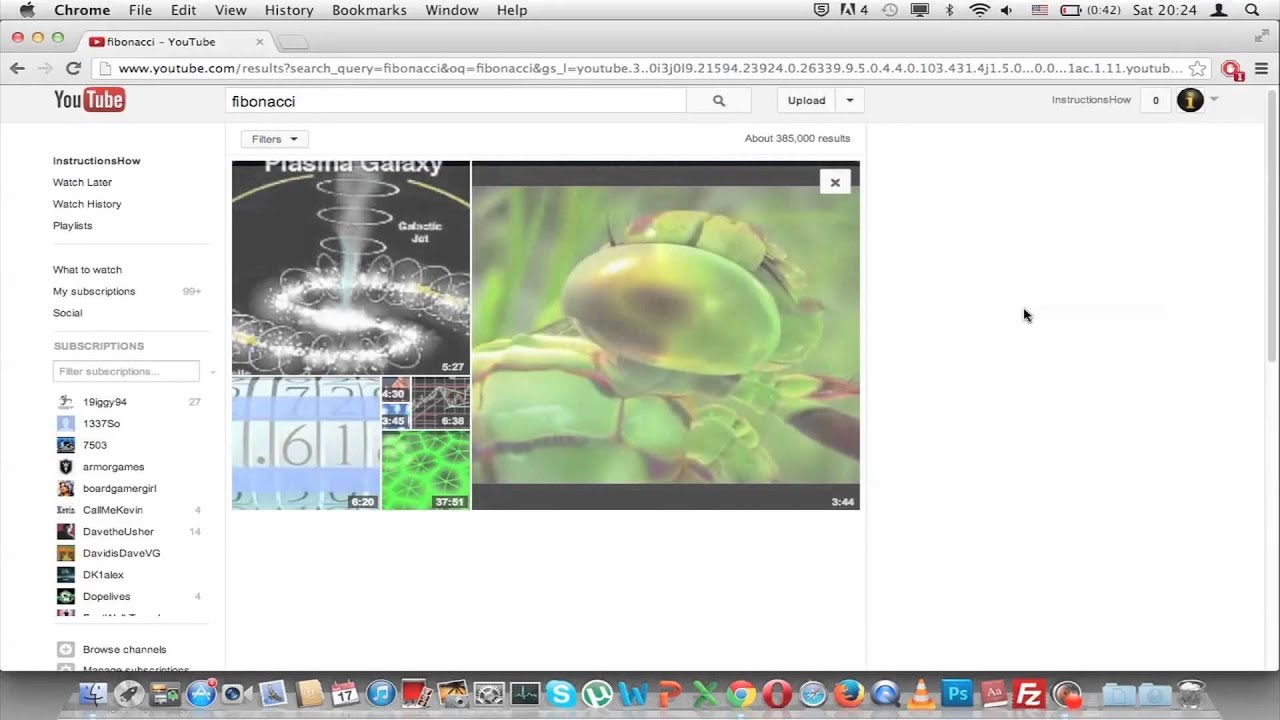Open Time Machine menu bar icon
This screenshot has height=720, width=1280.
(889, 10)
